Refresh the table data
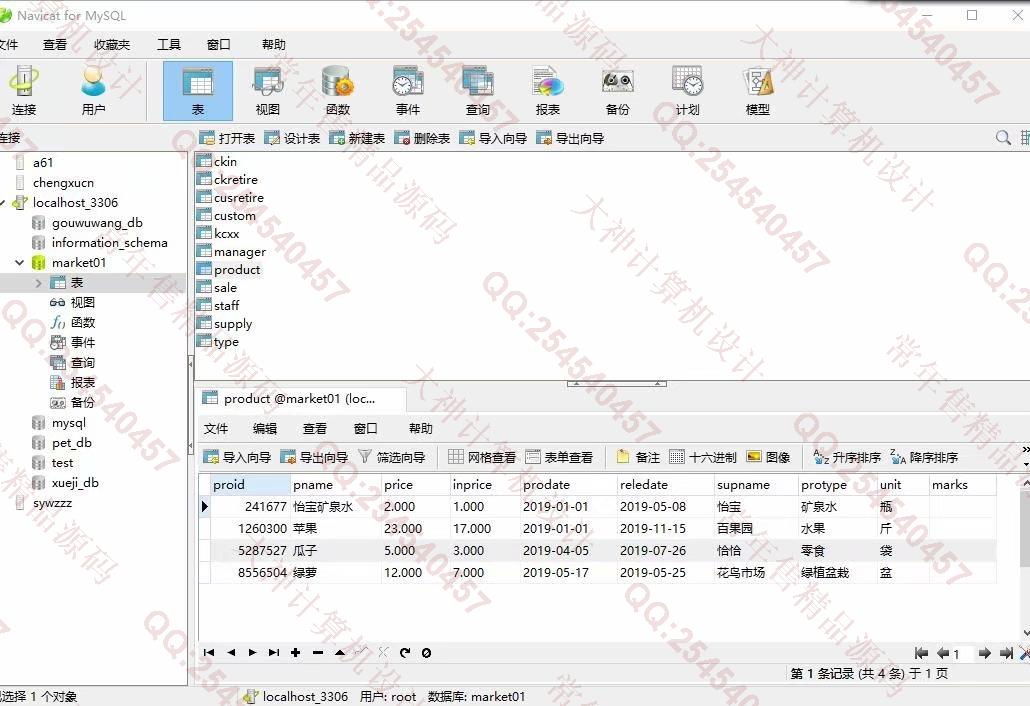Viewport: 1030px width, 706px height. point(405,652)
